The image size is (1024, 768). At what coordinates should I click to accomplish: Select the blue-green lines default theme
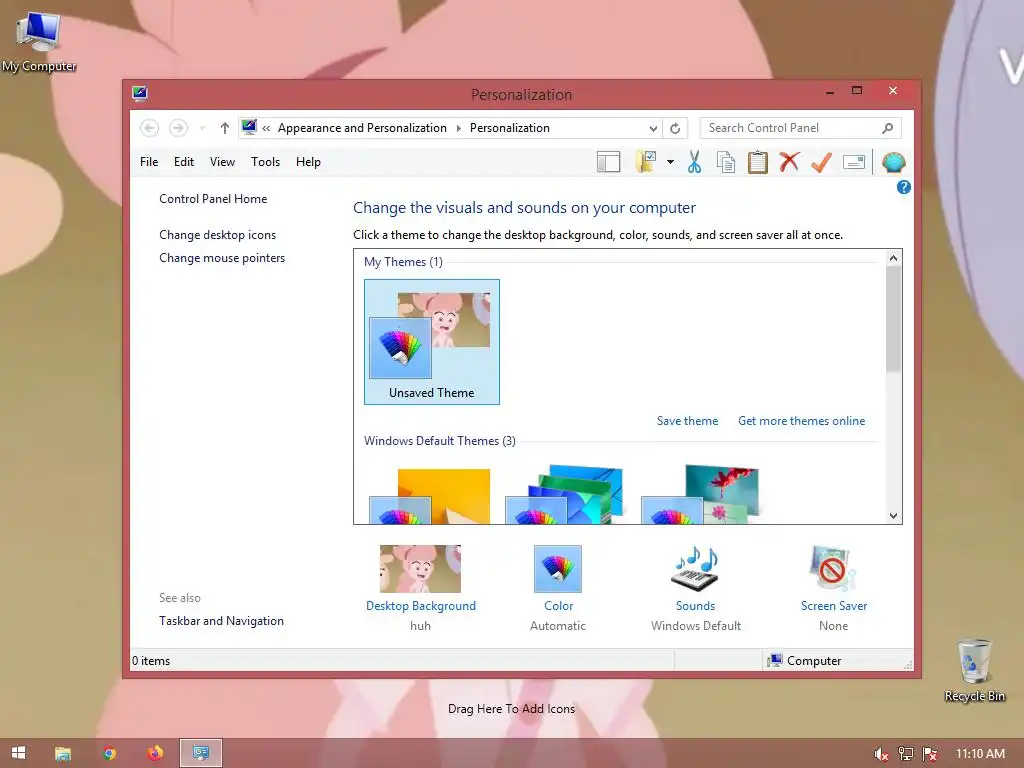click(x=564, y=494)
